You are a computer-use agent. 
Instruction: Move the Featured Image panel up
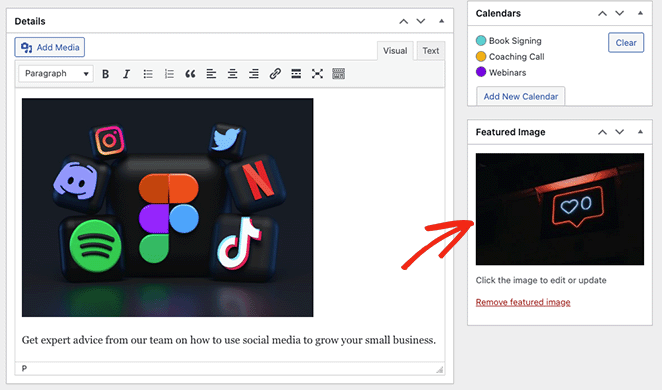602,132
